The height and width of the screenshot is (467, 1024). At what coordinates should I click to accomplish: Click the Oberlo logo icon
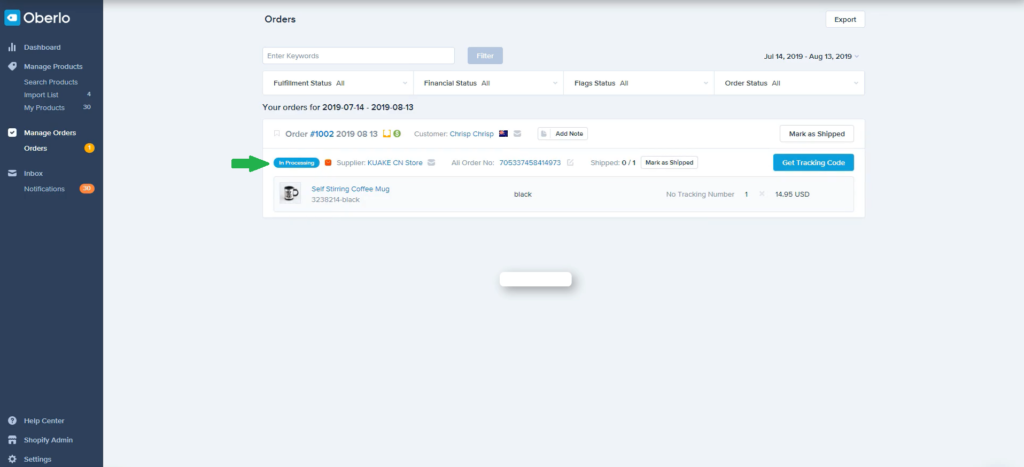point(12,18)
